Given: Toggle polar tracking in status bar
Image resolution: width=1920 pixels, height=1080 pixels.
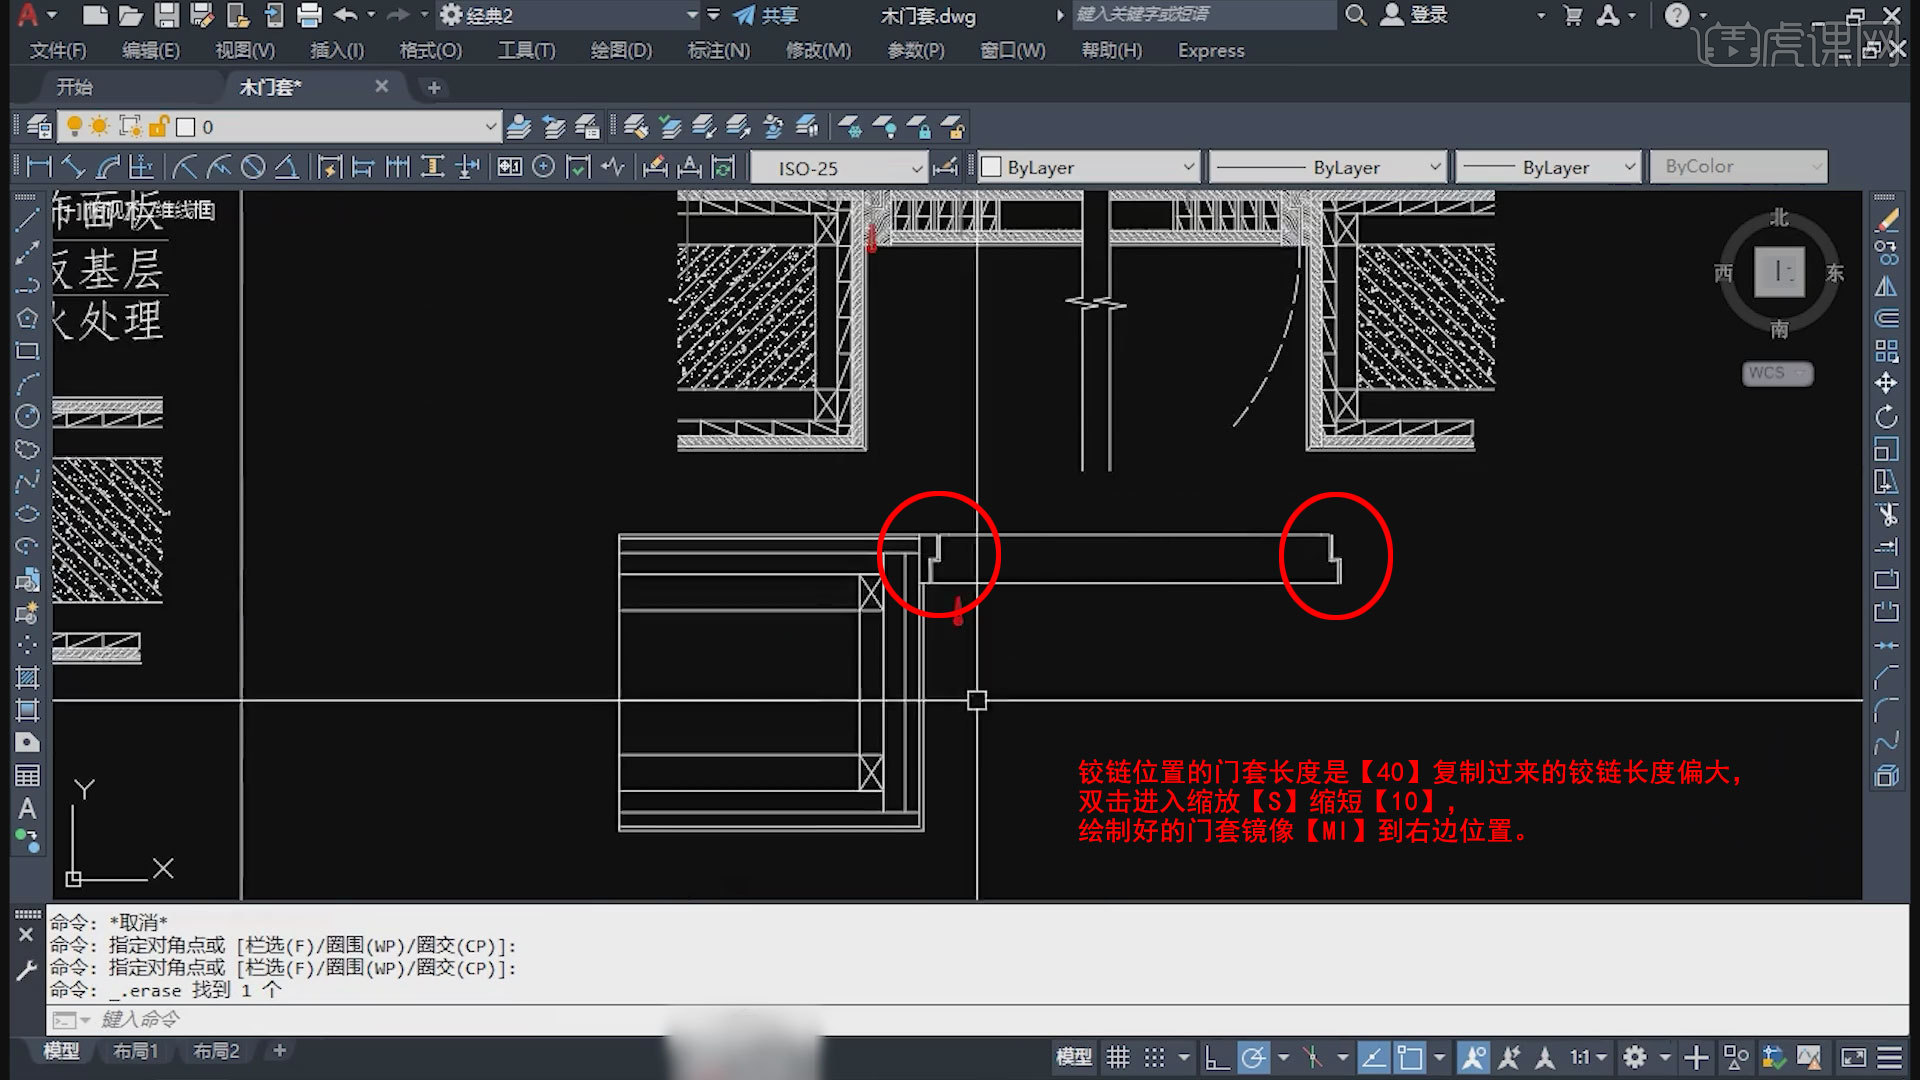Looking at the screenshot, I should tap(1253, 1057).
